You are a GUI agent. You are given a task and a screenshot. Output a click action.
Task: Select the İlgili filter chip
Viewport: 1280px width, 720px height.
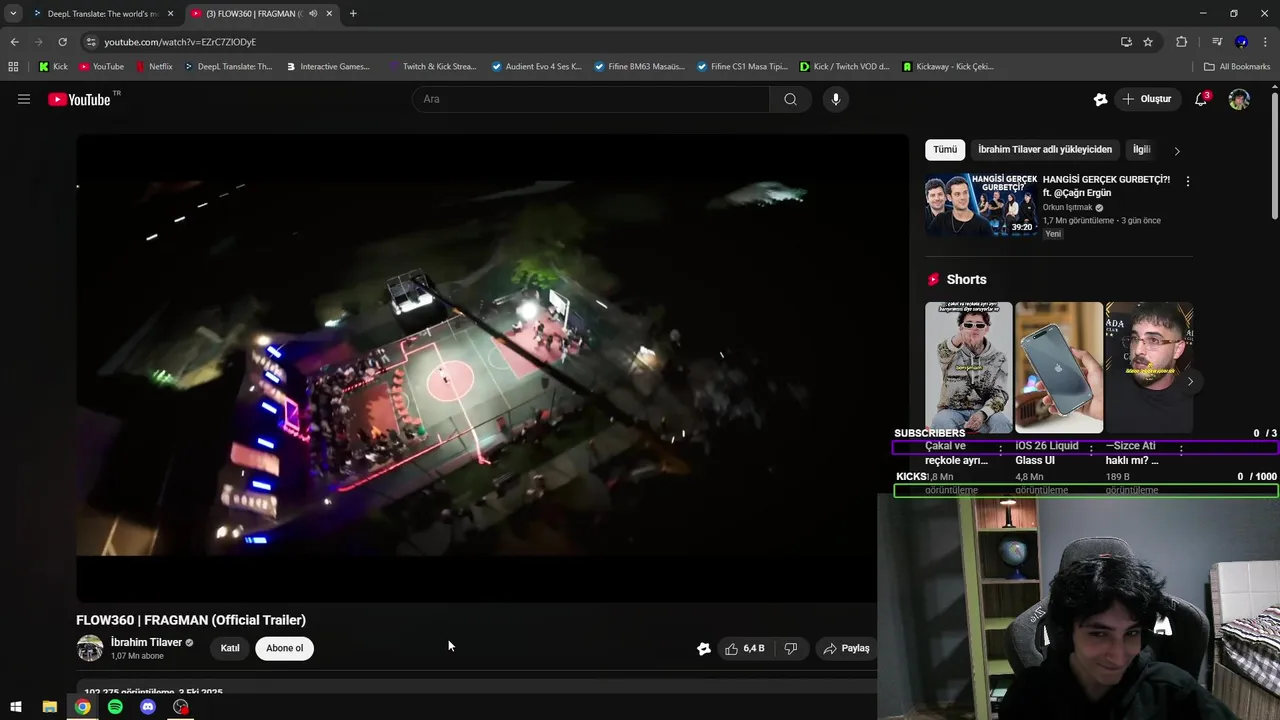click(x=1141, y=150)
